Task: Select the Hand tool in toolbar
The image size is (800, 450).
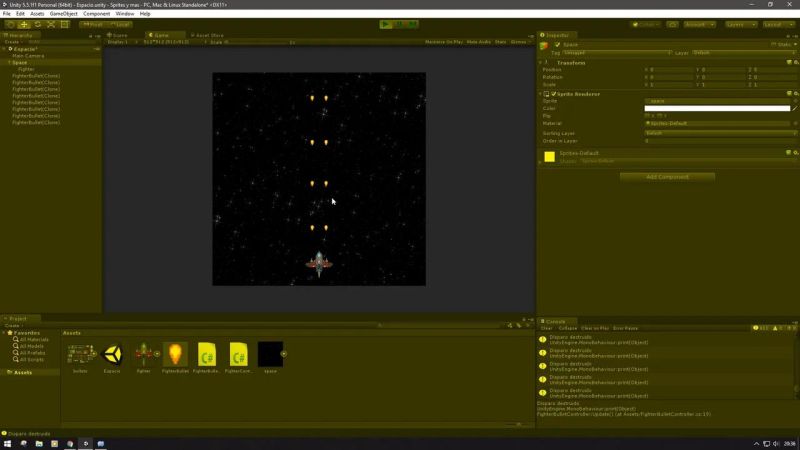Action: [10, 24]
